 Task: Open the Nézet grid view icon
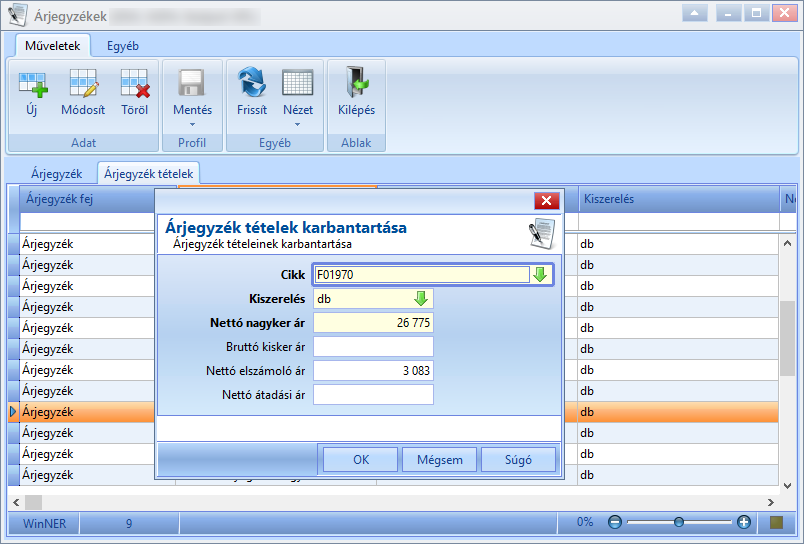[297, 83]
